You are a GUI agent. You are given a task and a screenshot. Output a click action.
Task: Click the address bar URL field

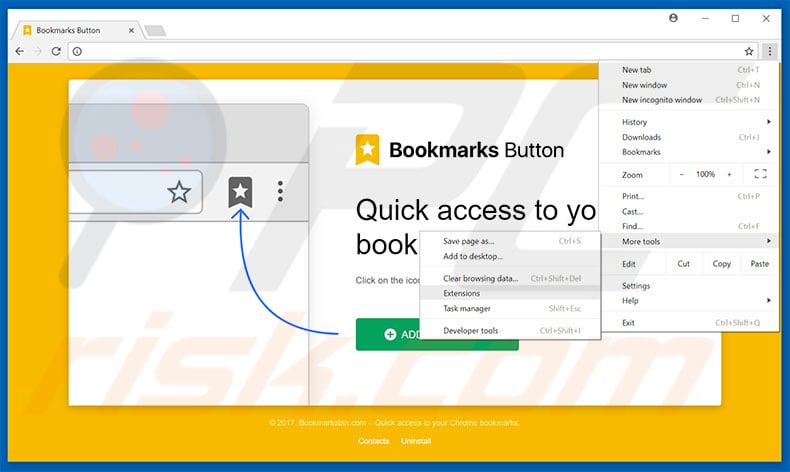[x=400, y=51]
